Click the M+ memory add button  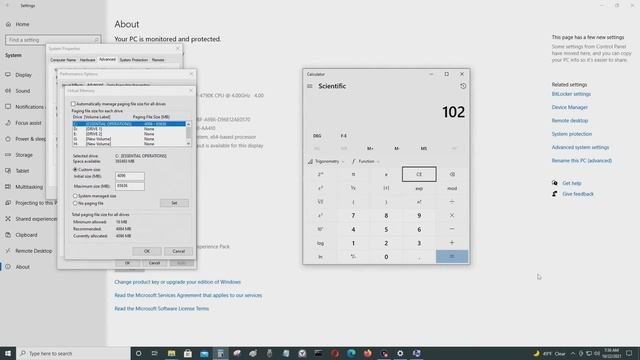[370, 148]
